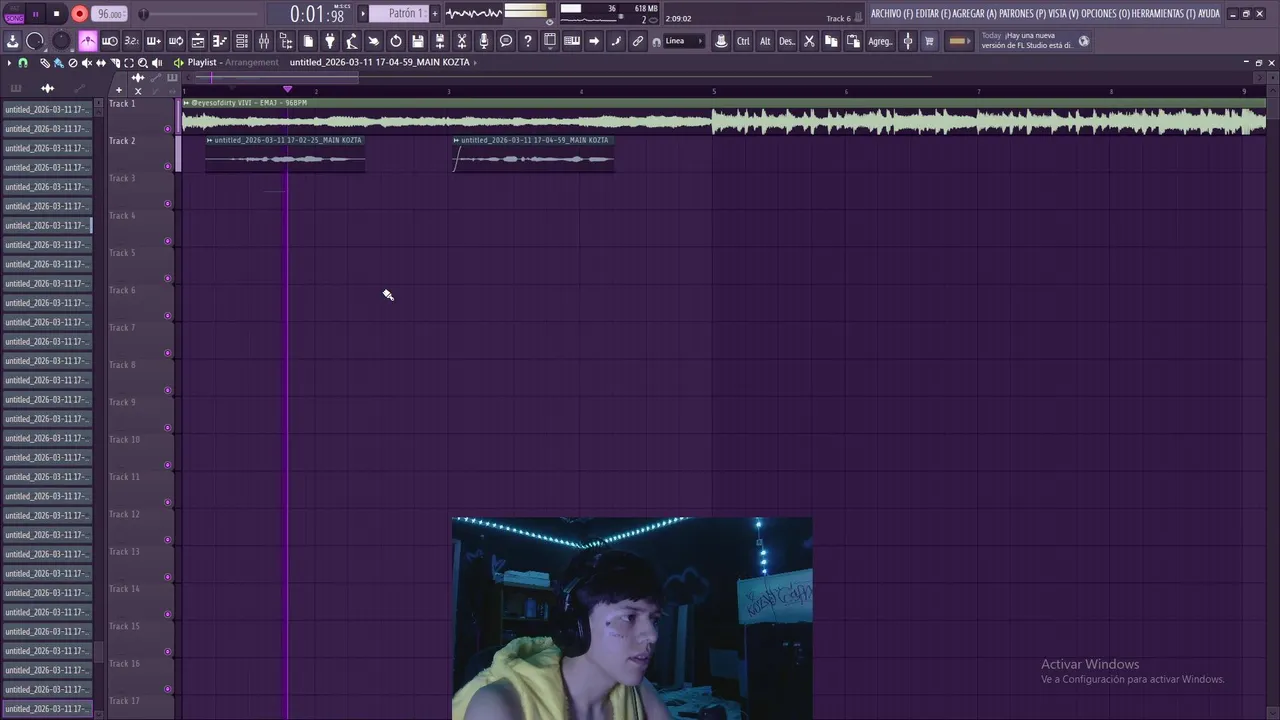Toggle loop recording icon
This screenshot has width=1280, height=720.
[x=176, y=41]
